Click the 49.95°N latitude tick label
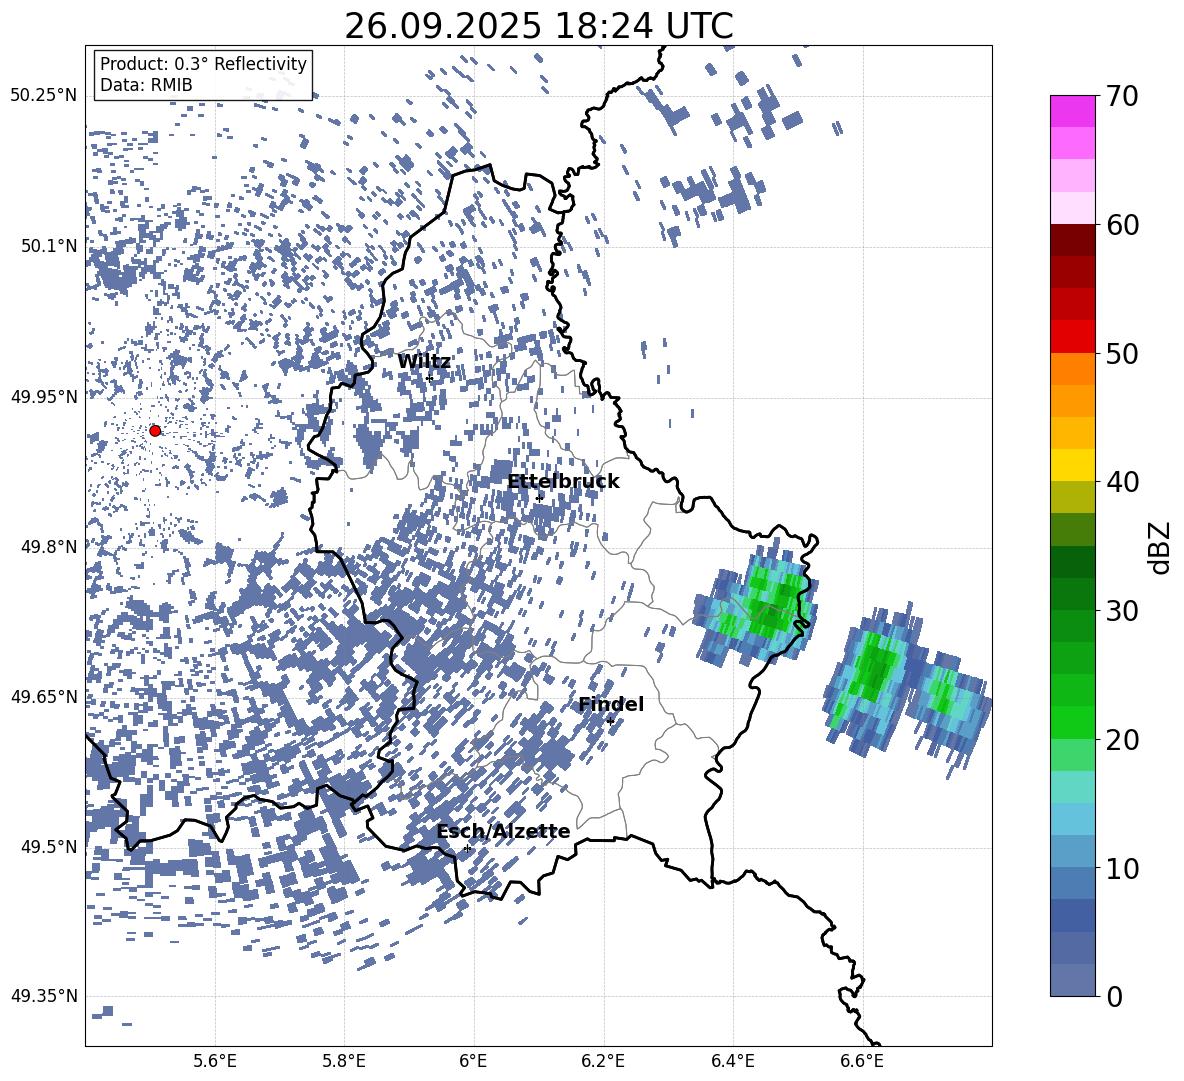The width and height of the screenshot is (1184, 1081). click(x=44, y=396)
